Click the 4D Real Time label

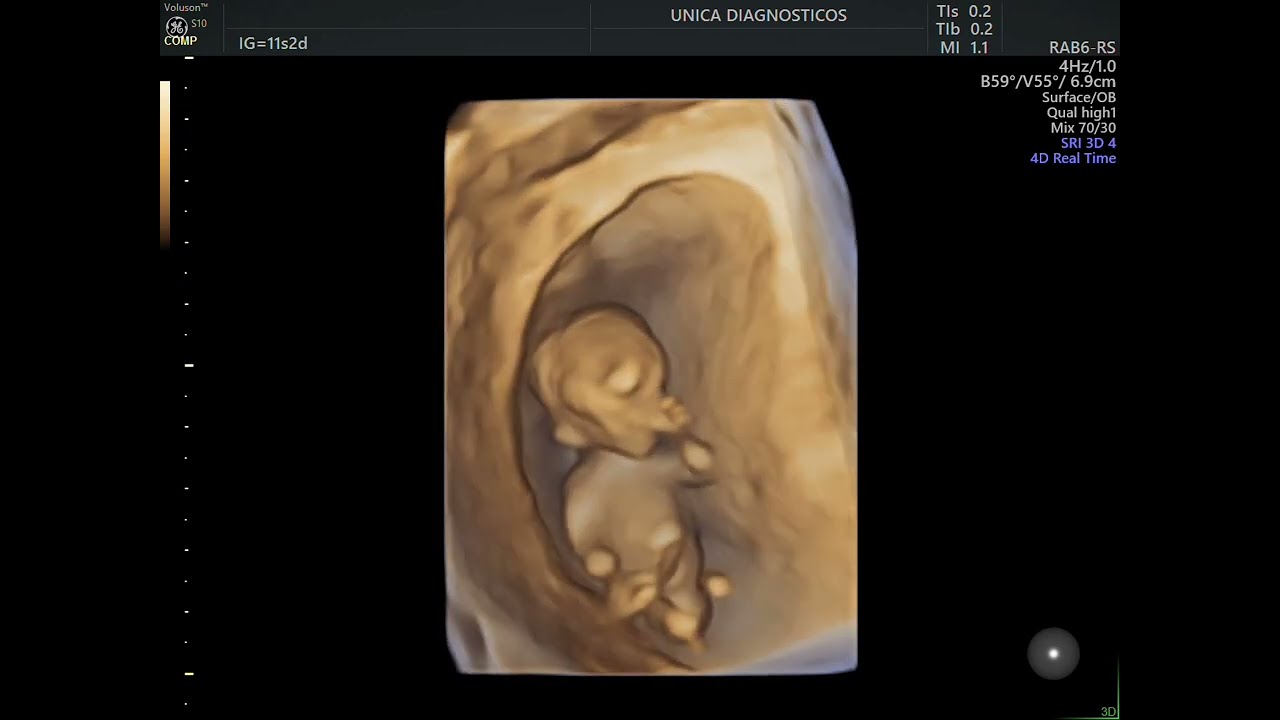coord(1073,158)
